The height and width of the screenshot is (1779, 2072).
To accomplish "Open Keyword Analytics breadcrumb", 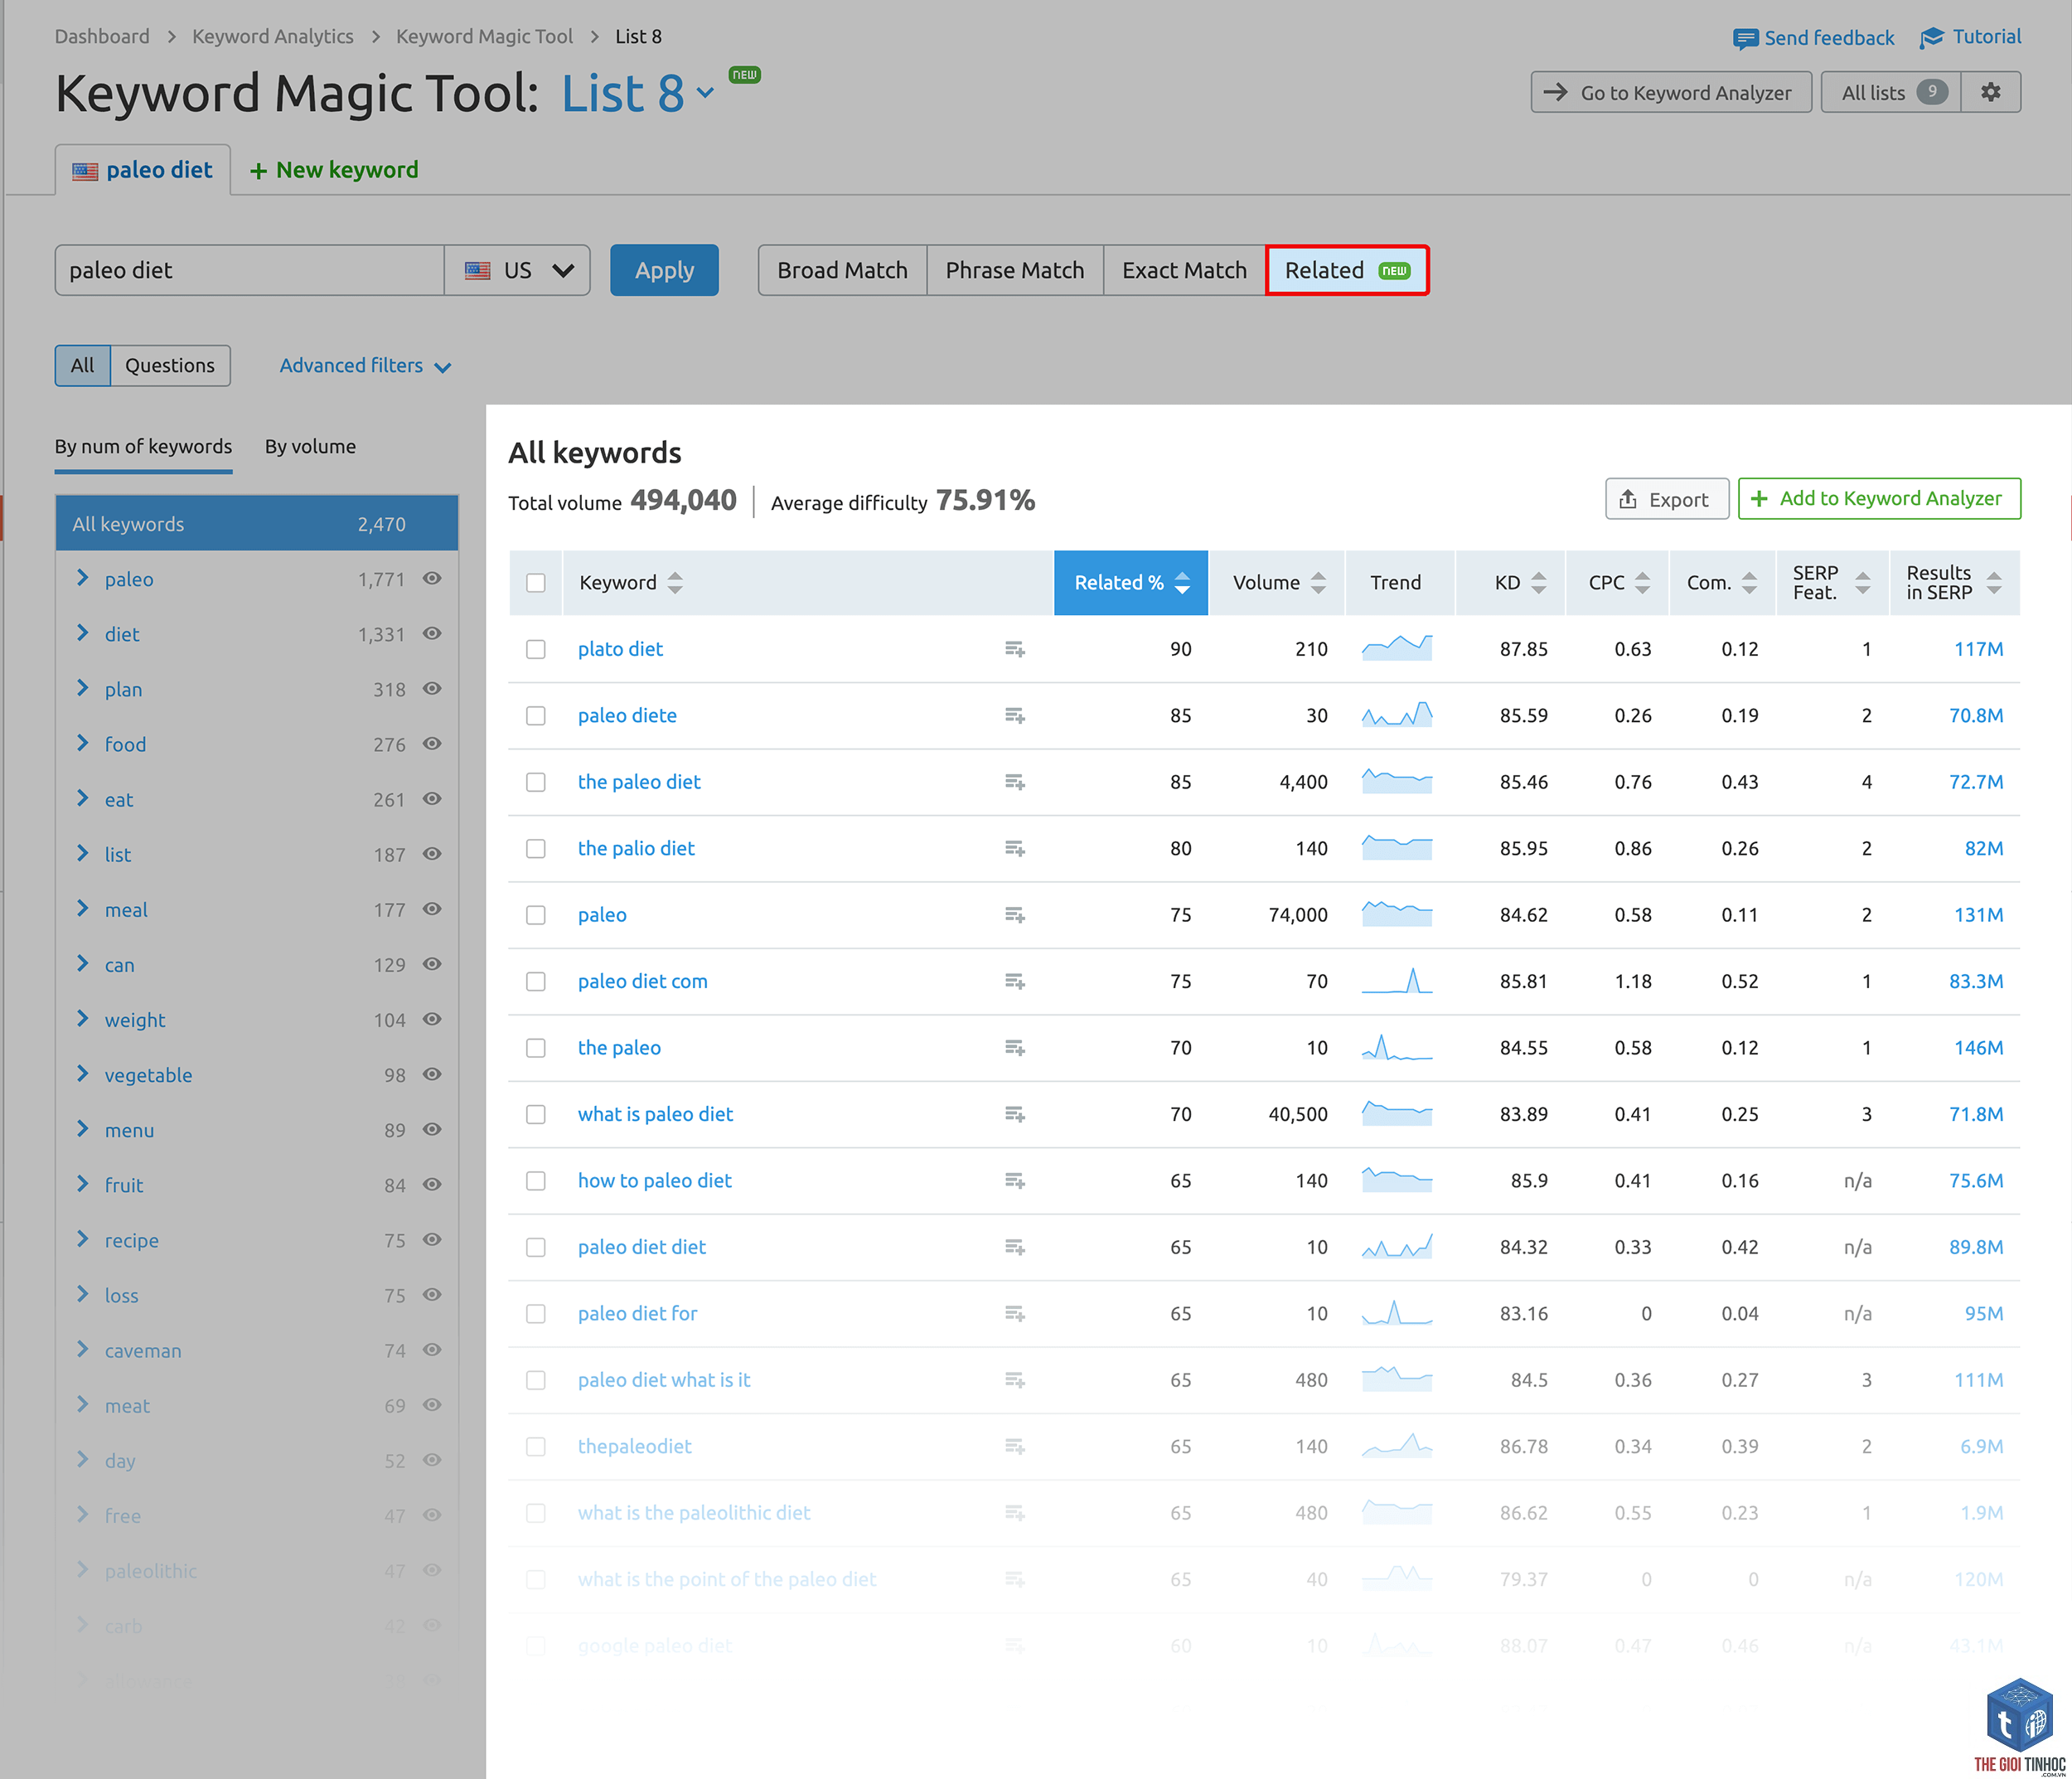I will pos(273,37).
